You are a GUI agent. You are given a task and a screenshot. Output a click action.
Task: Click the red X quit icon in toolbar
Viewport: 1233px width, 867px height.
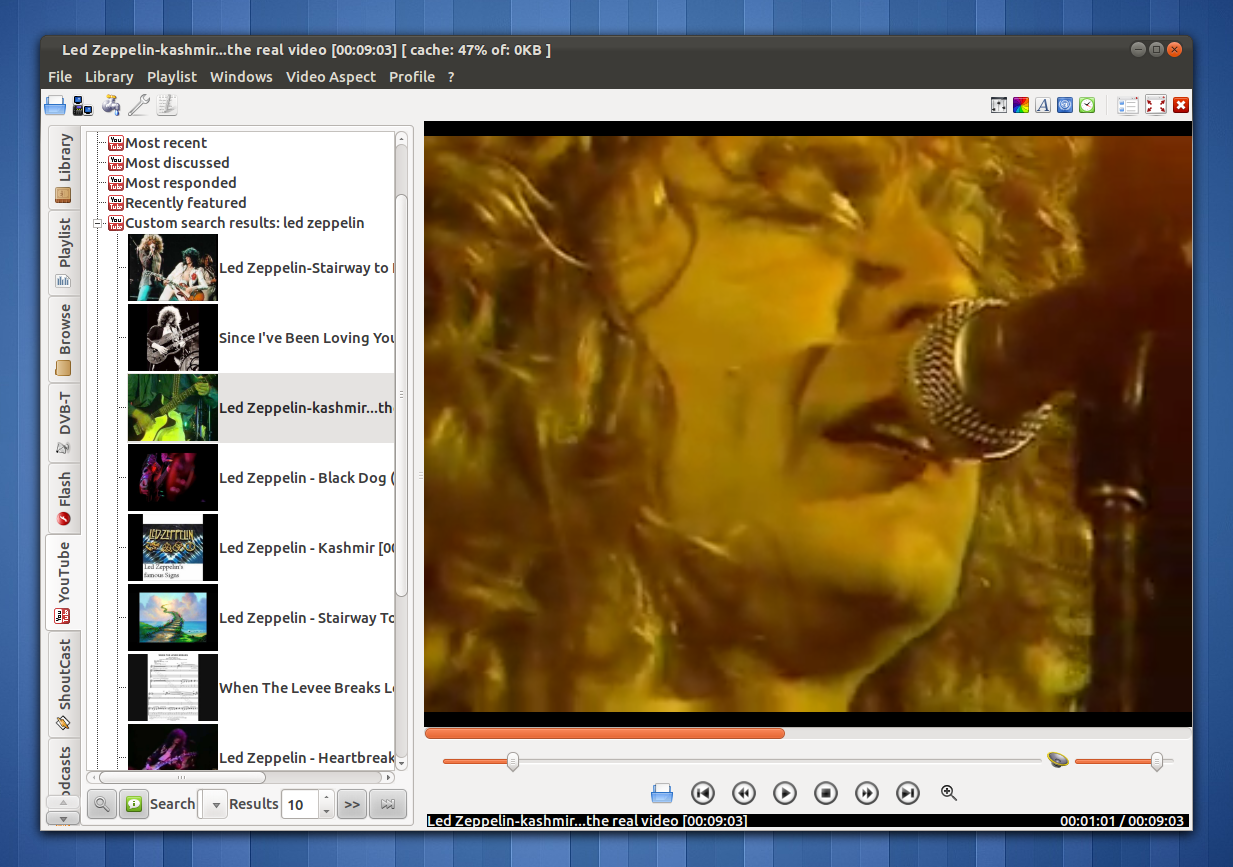(1181, 105)
